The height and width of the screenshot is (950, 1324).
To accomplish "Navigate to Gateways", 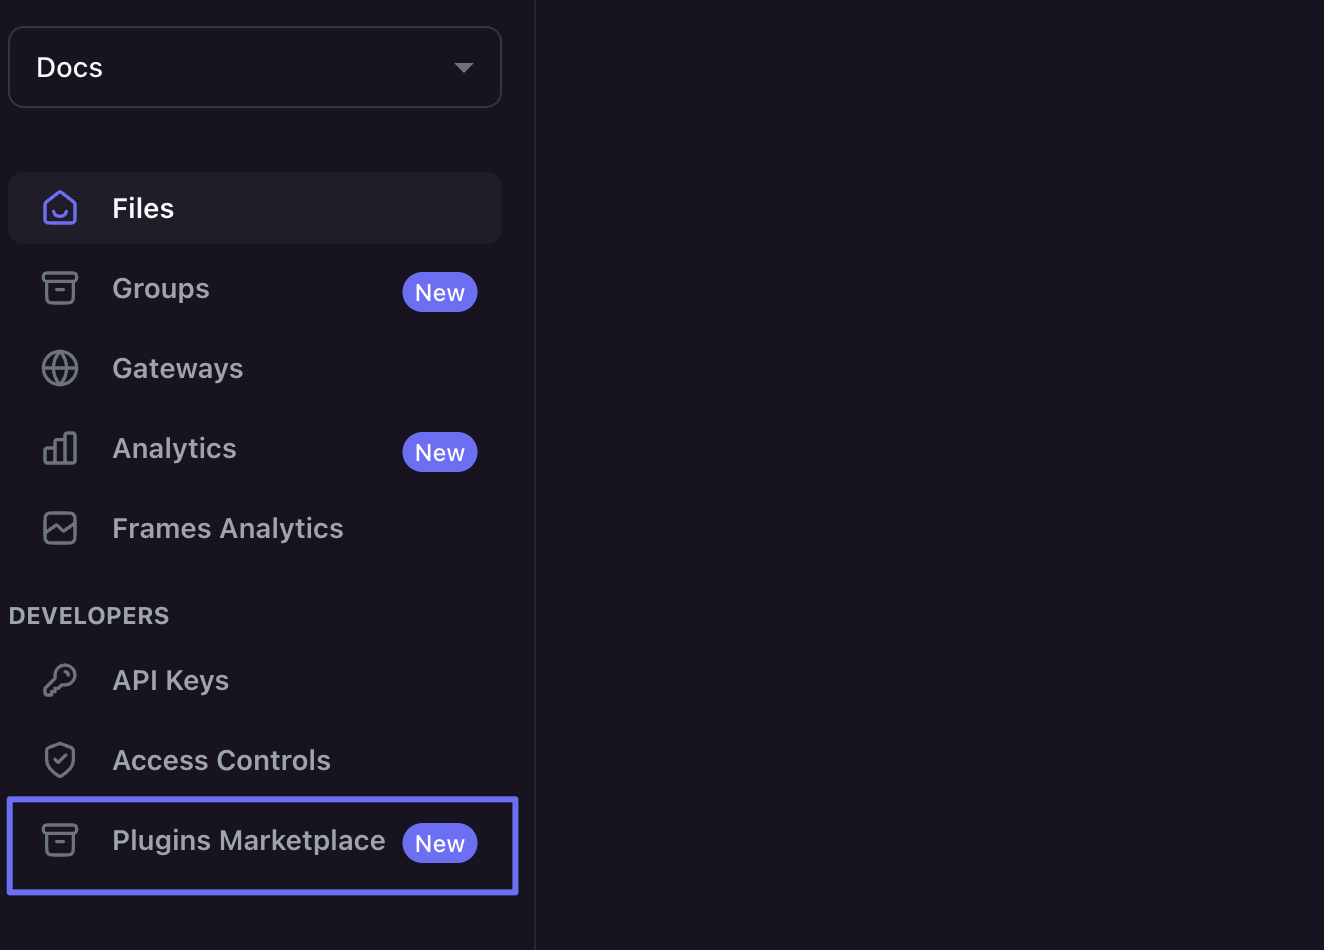I will pos(178,368).
